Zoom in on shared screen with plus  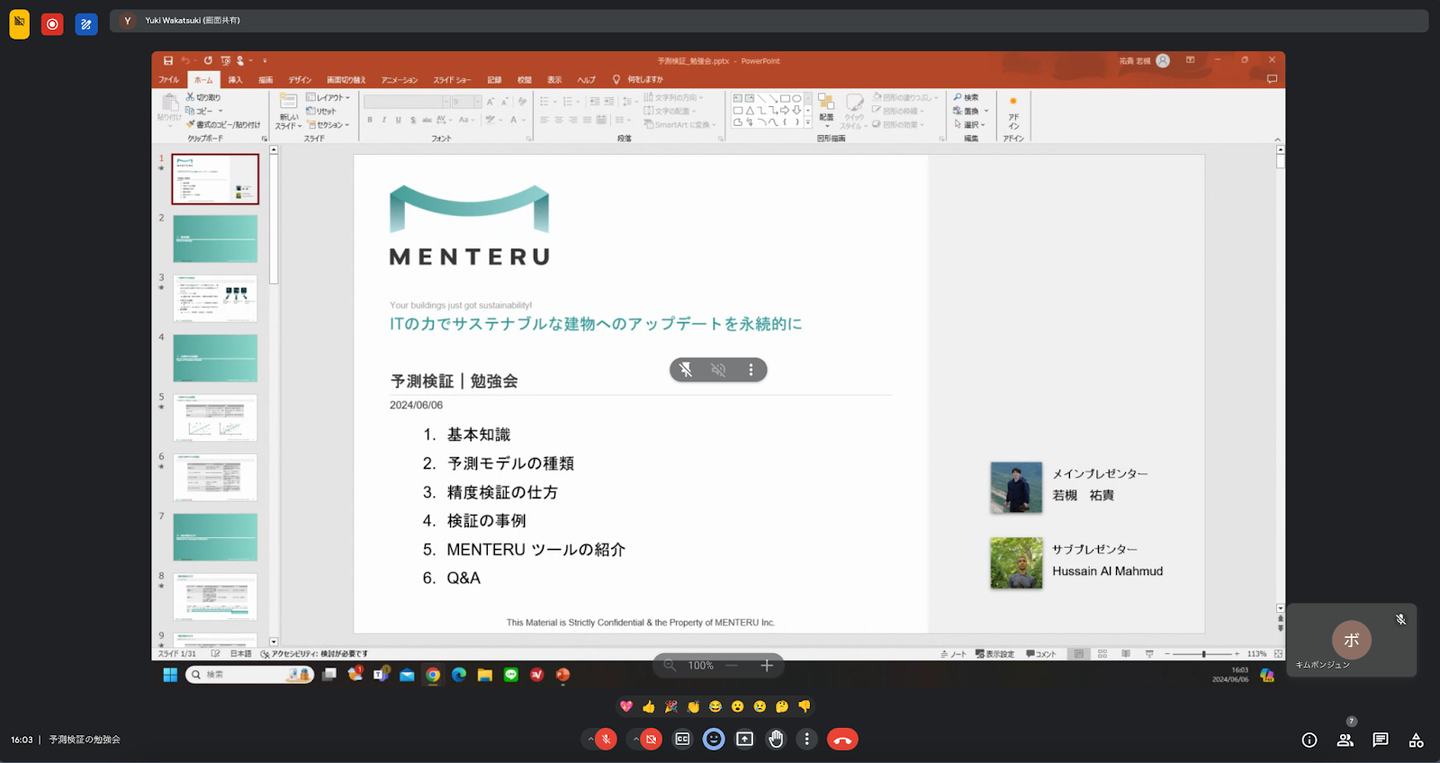(x=767, y=665)
